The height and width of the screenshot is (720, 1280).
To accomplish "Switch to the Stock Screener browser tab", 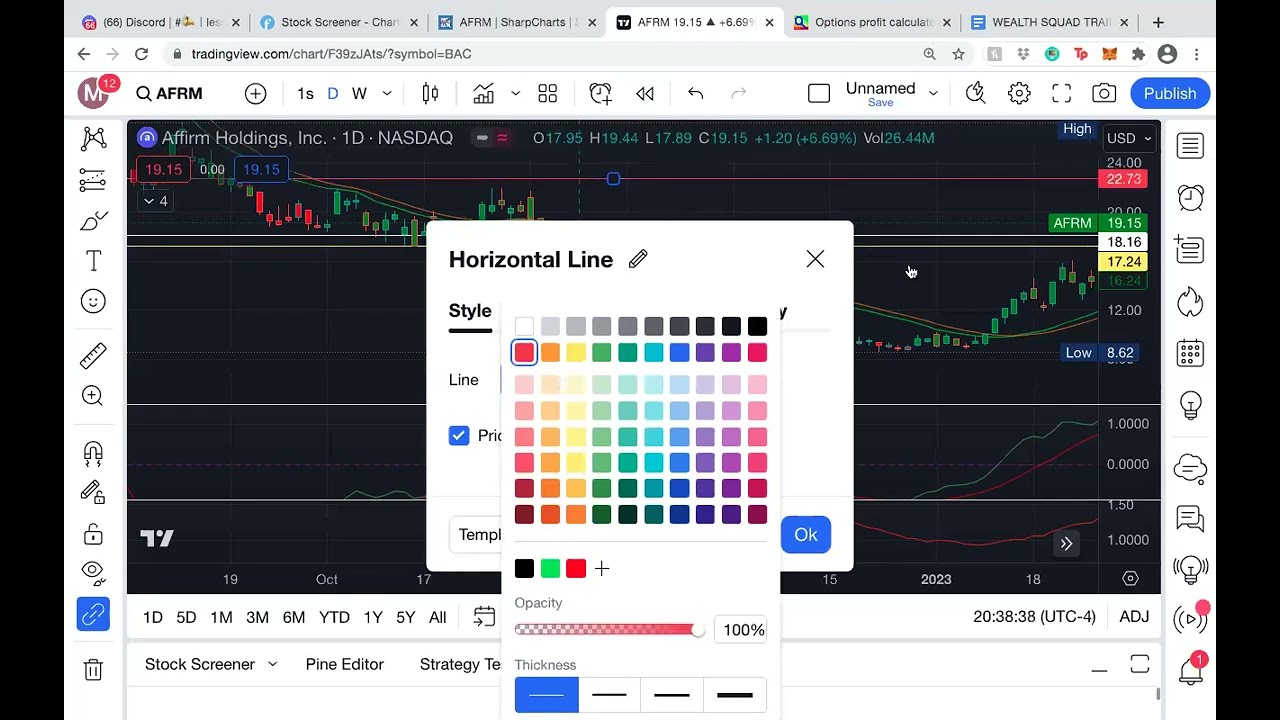I will click(x=340, y=22).
